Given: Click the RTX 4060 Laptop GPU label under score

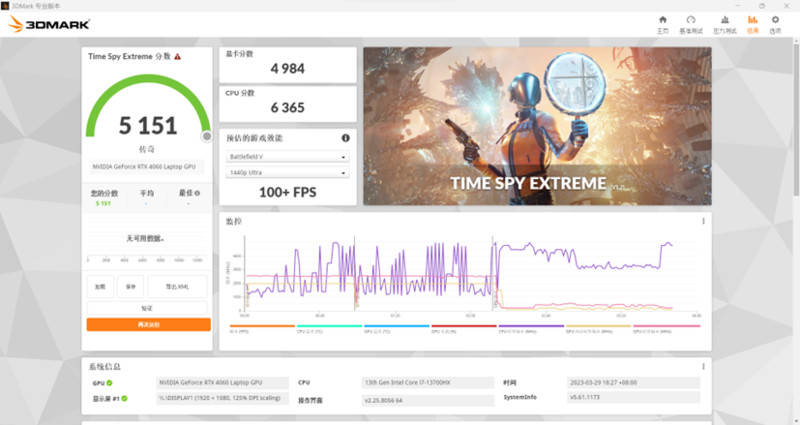Looking at the screenshot, I should pos(144,167).
